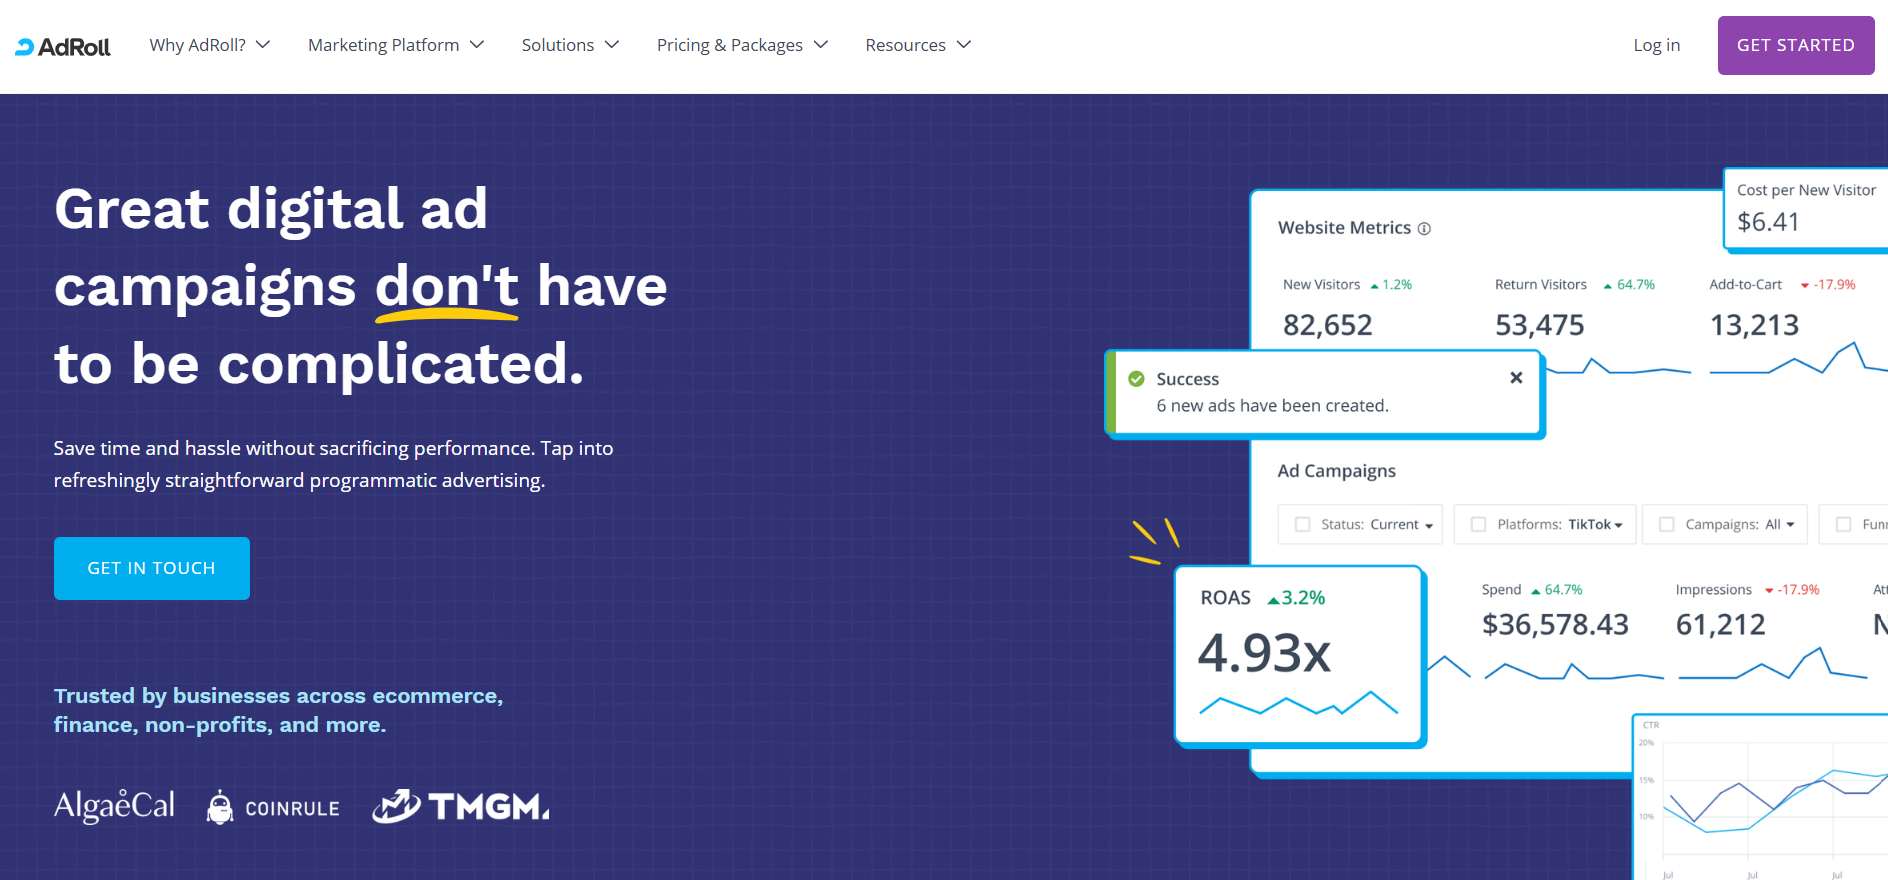Expand the Solutions chevron arrow
The width and height of the screenshot is (1888, 880).
(612, 45)
